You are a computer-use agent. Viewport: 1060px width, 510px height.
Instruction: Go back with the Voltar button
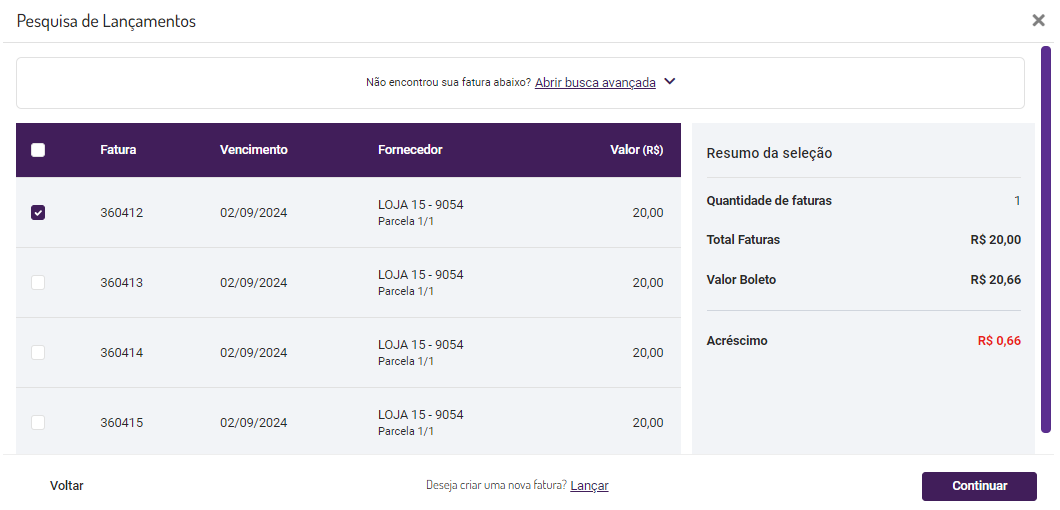tap(67, 486)
